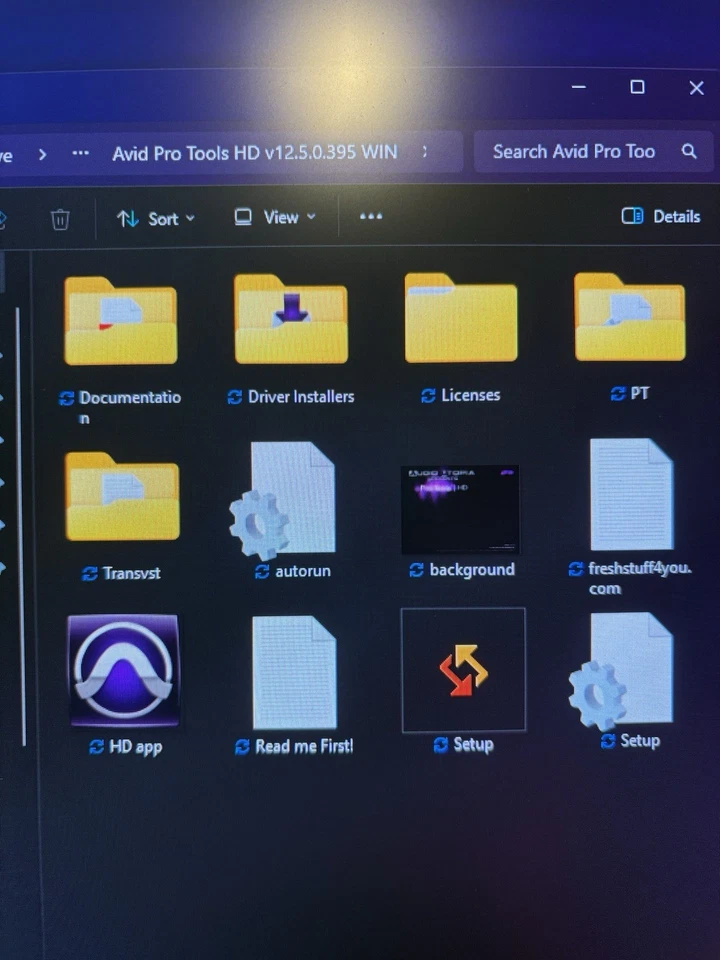Open the Licenses folder
Image resolution: width=720 pixels, height=960 pixels.
[x=460, y=317]
